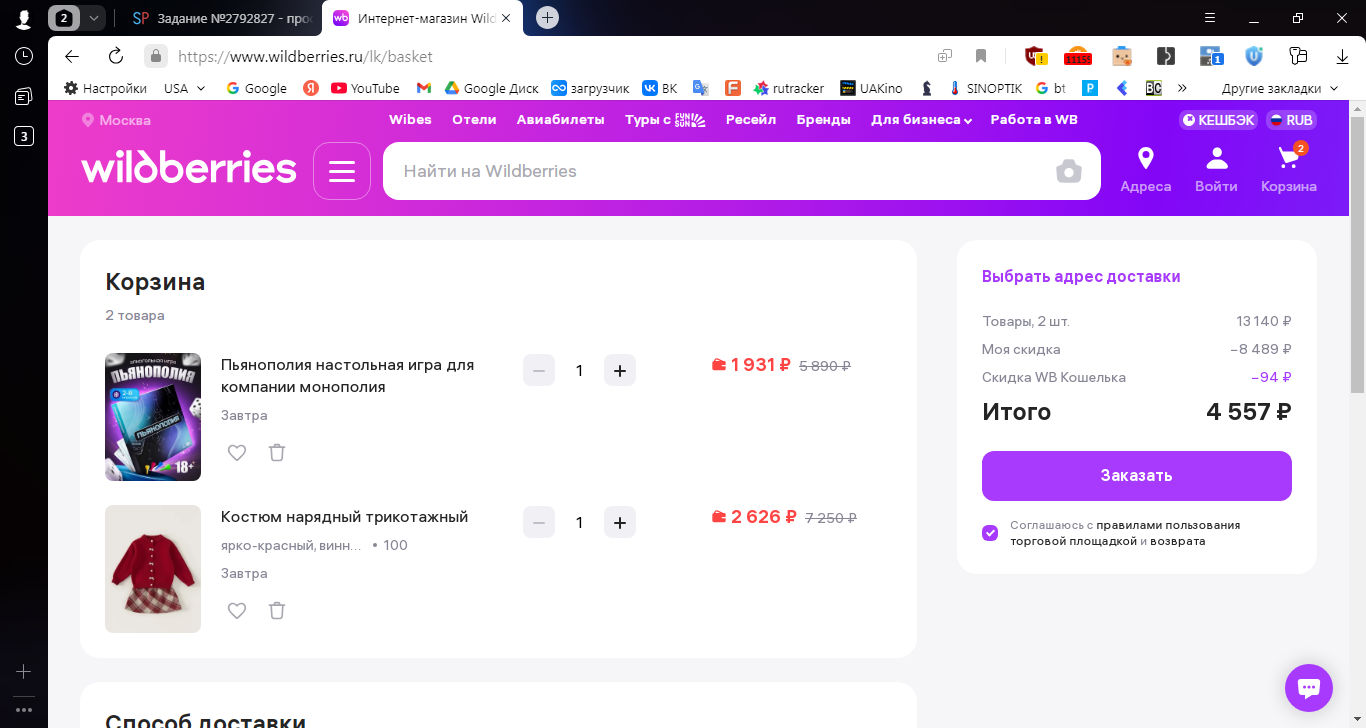Viewport: 1366px width, 728px height.
Task: Uncheck the marketplace rules agreement checkbox
Action: coord(990,533)
